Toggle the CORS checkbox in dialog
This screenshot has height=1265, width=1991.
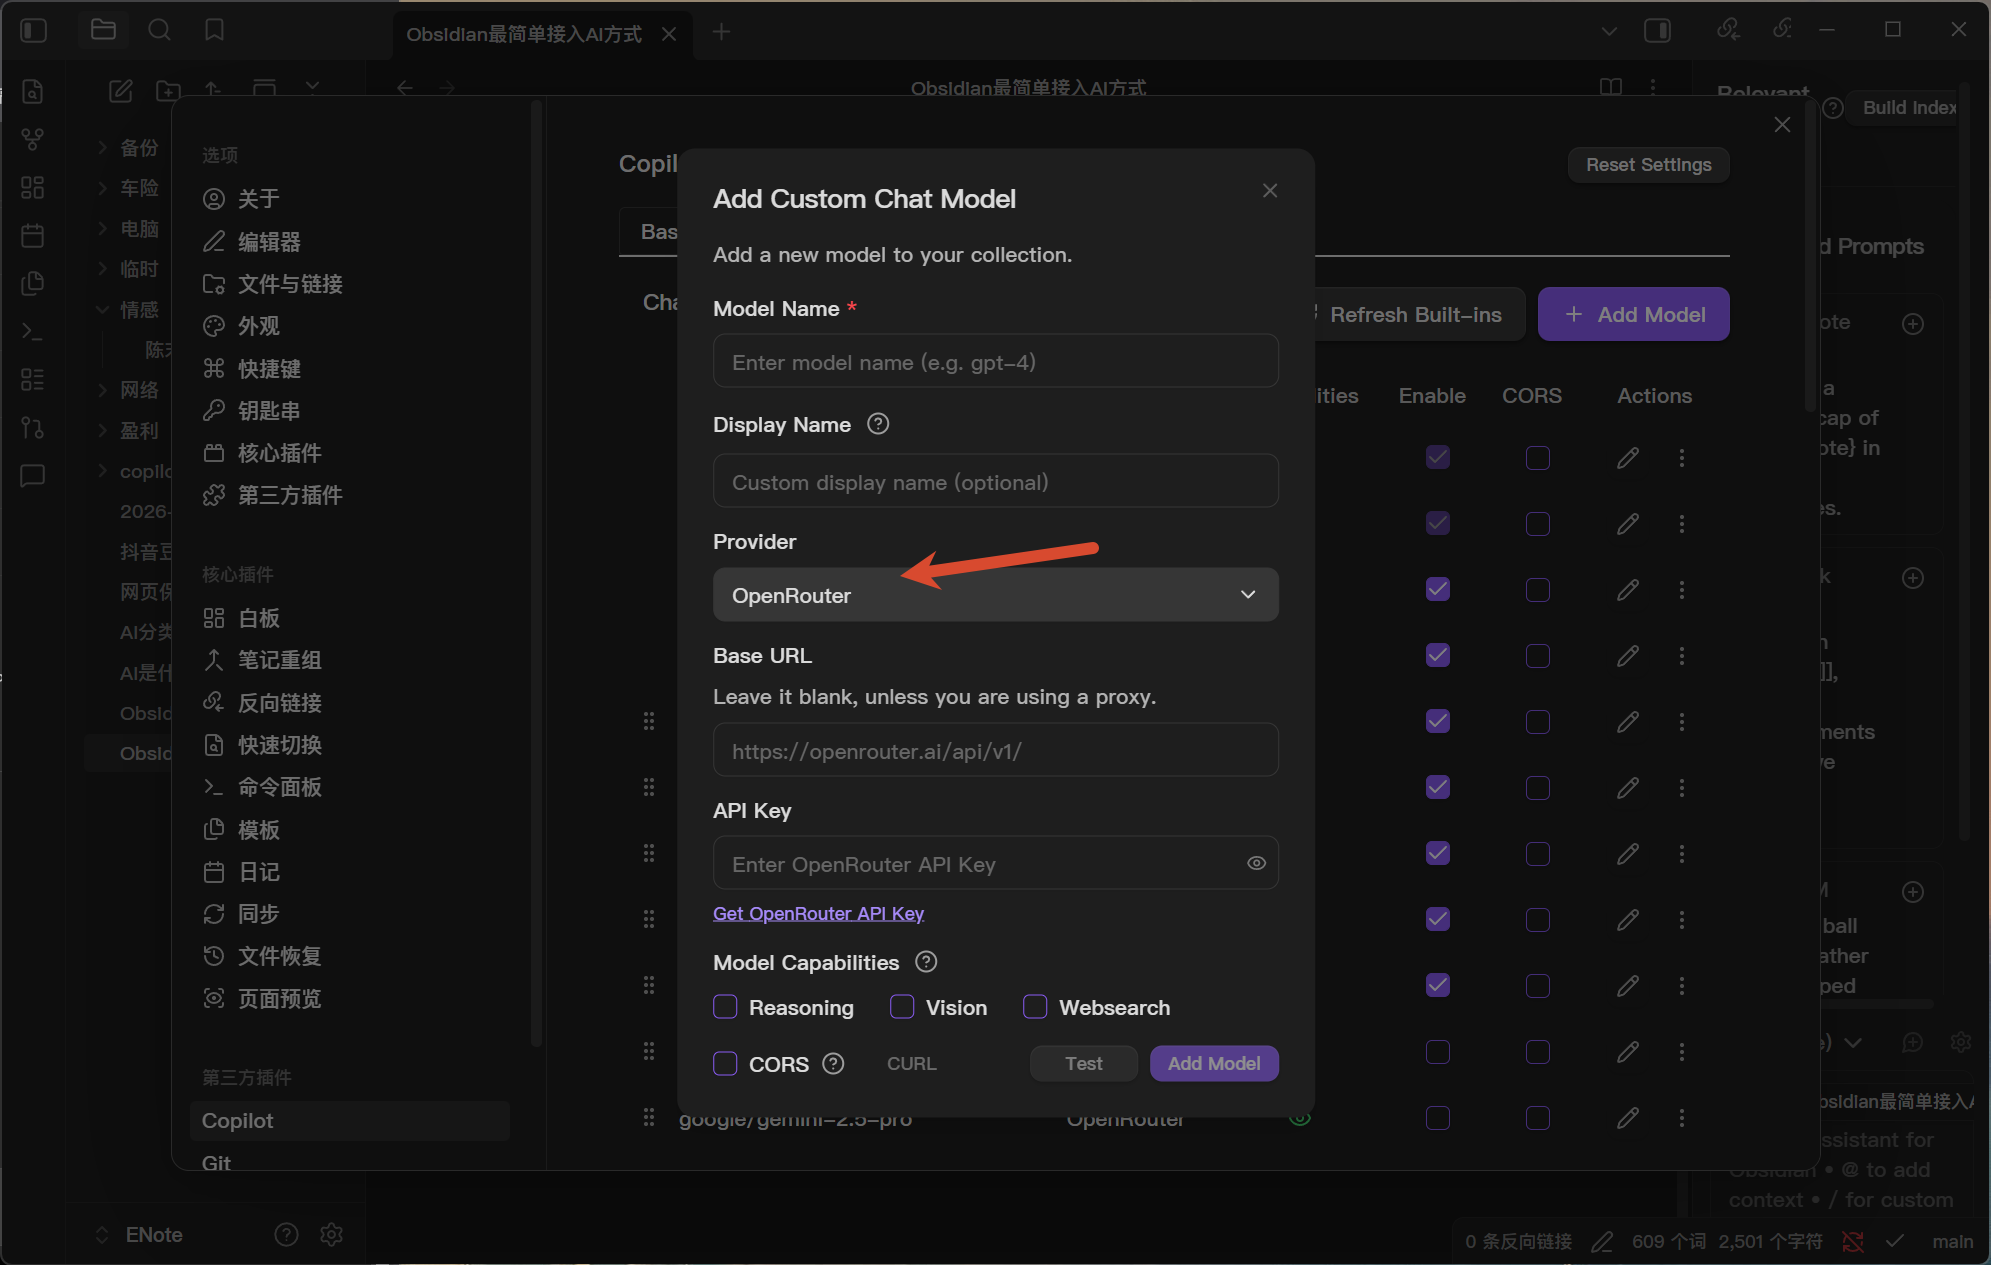click(x=725, y=1063)
